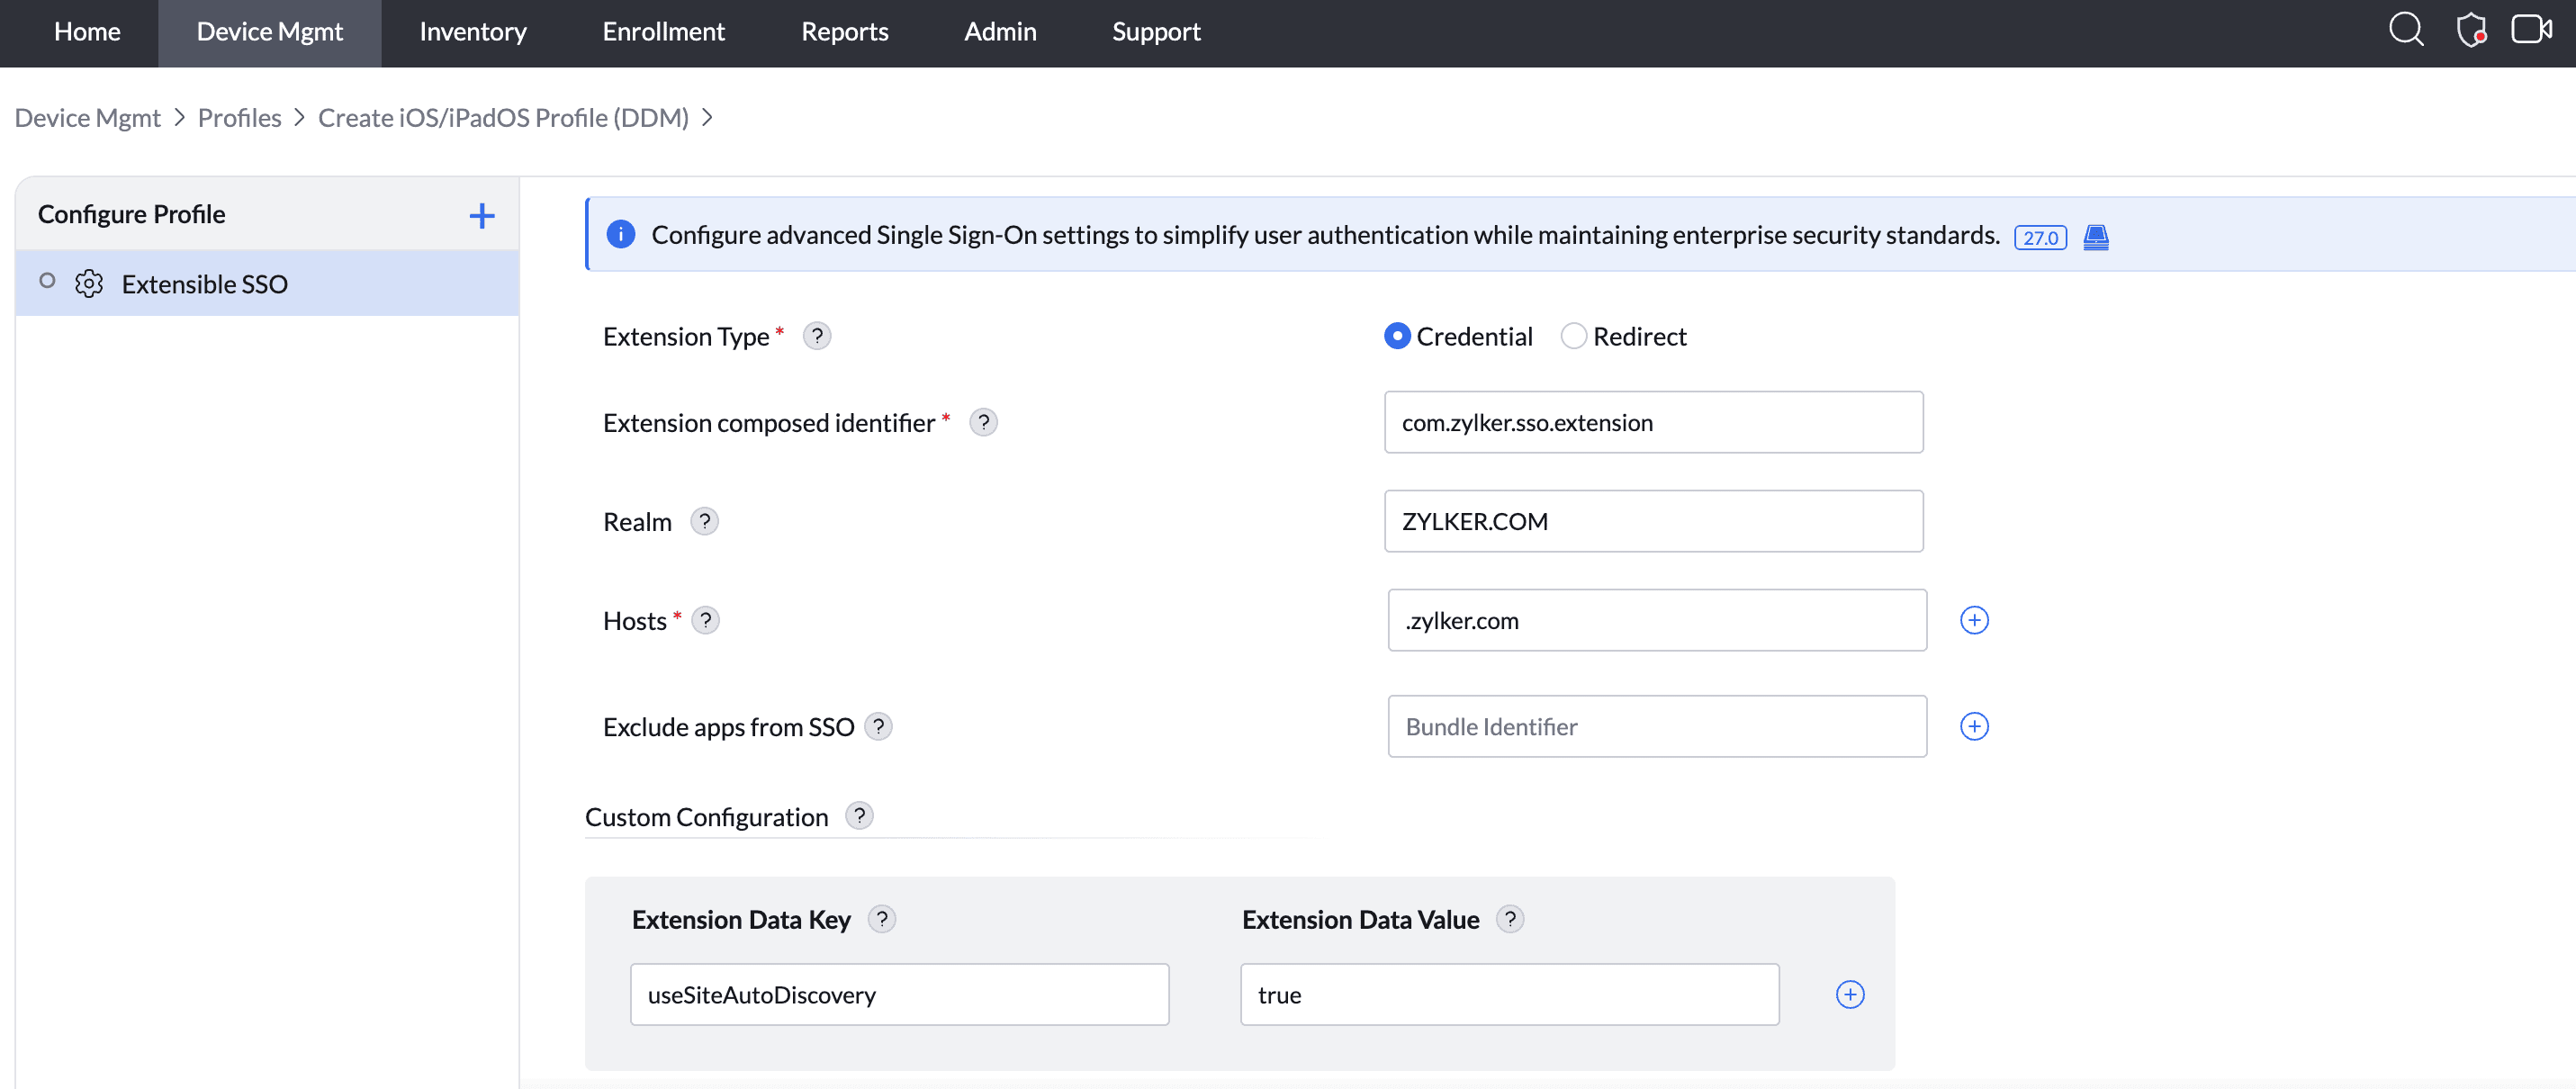Image resolution: width=2576 pixels, height=1089 pixels.
Task: Select the Redirect extension type
Action: [1573, 336]
